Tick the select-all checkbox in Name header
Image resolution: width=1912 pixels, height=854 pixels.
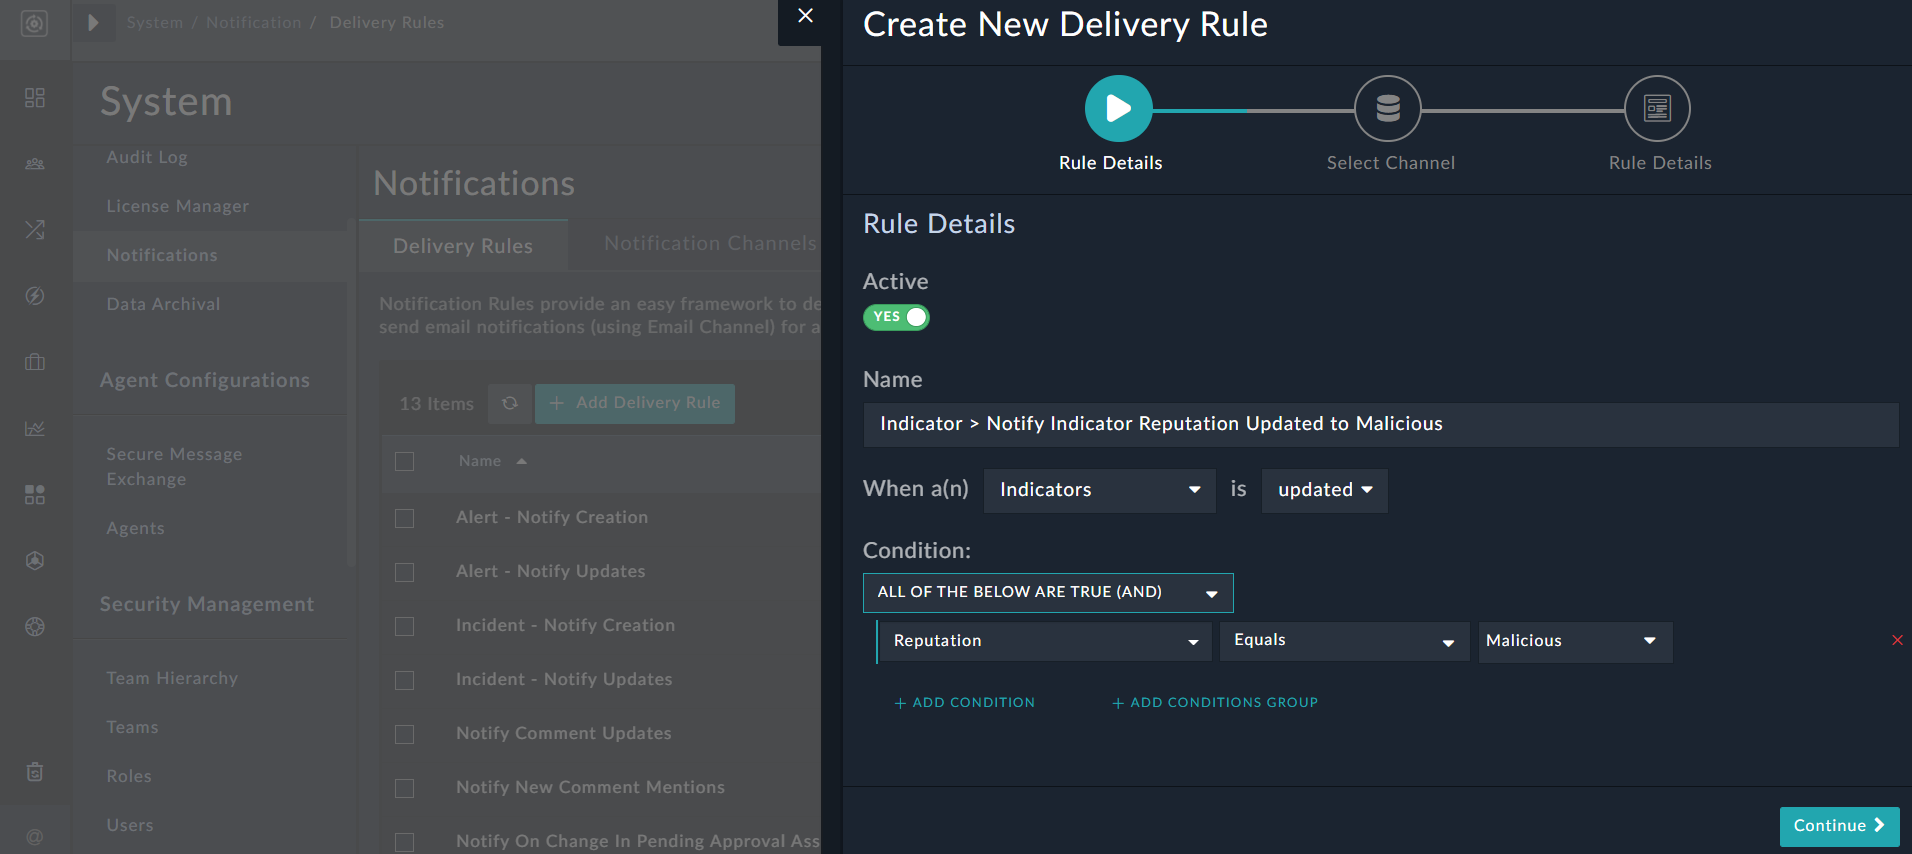pyautogui.click(x=404, y=461)
